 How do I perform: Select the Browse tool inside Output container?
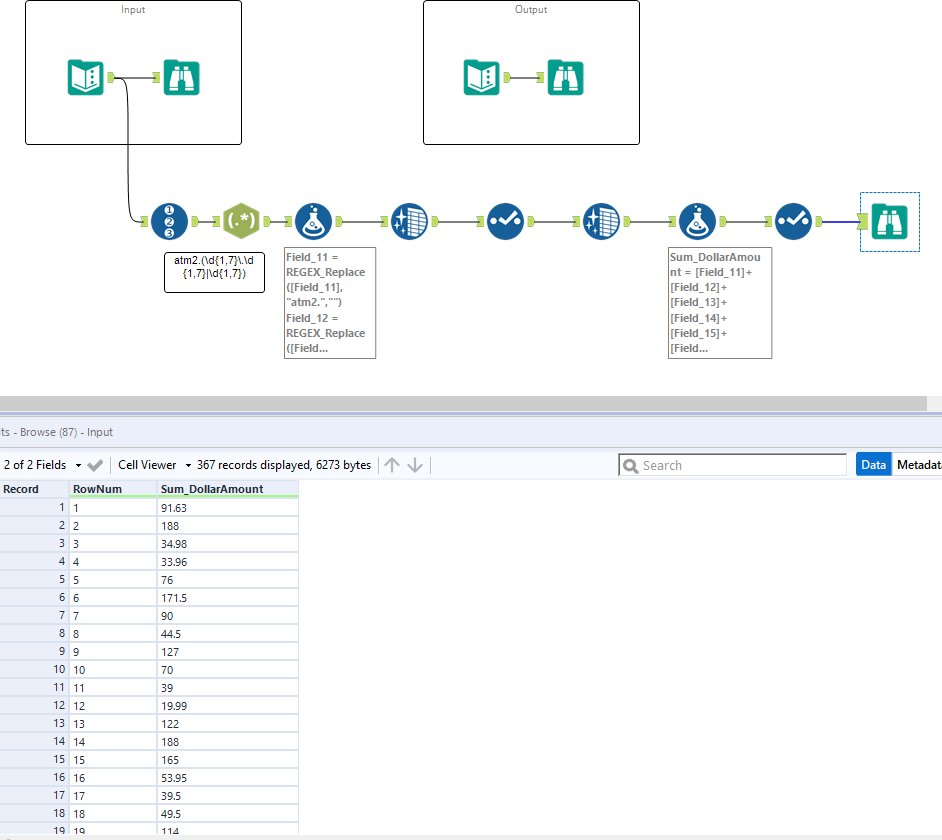tap(566, 77)
